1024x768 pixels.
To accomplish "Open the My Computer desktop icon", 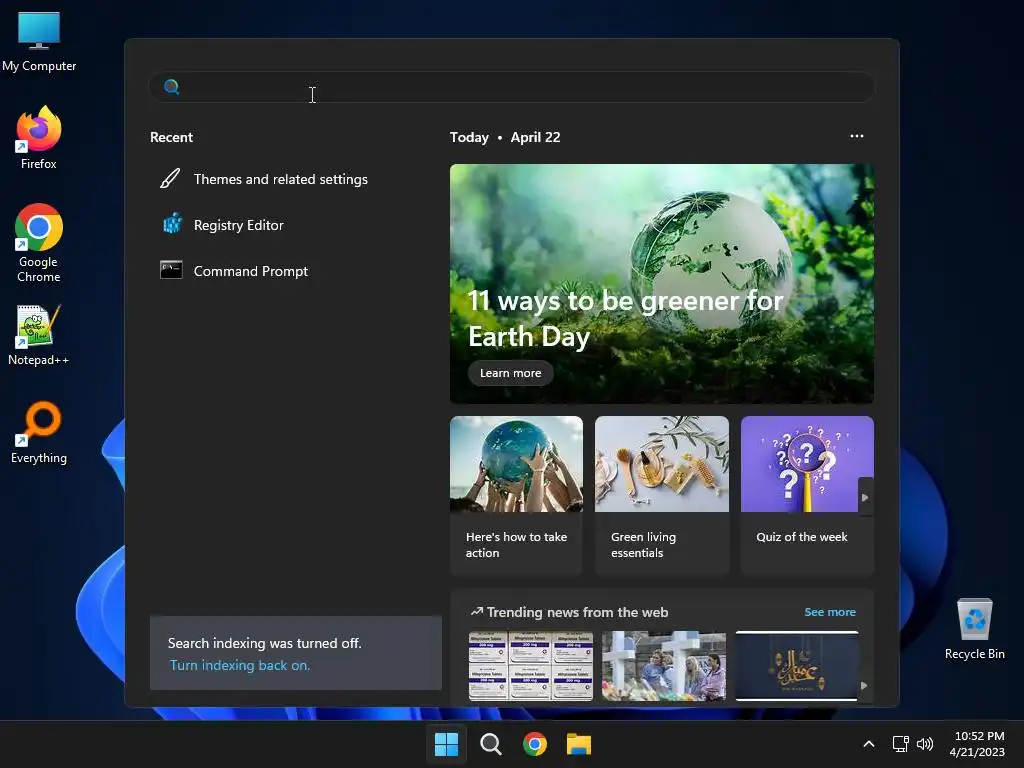I will 39,41.
